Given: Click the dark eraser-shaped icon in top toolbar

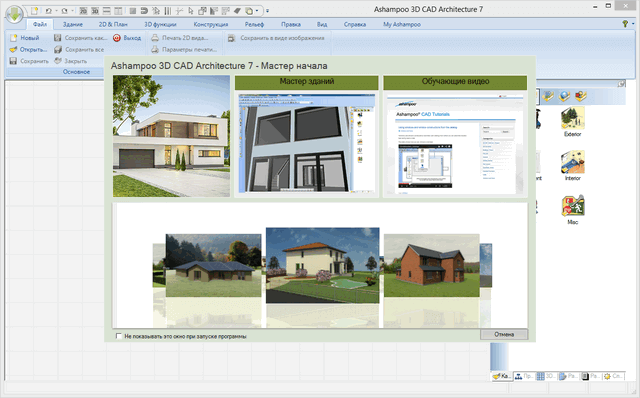Looking at the screenshot, I should pos(237,11).
